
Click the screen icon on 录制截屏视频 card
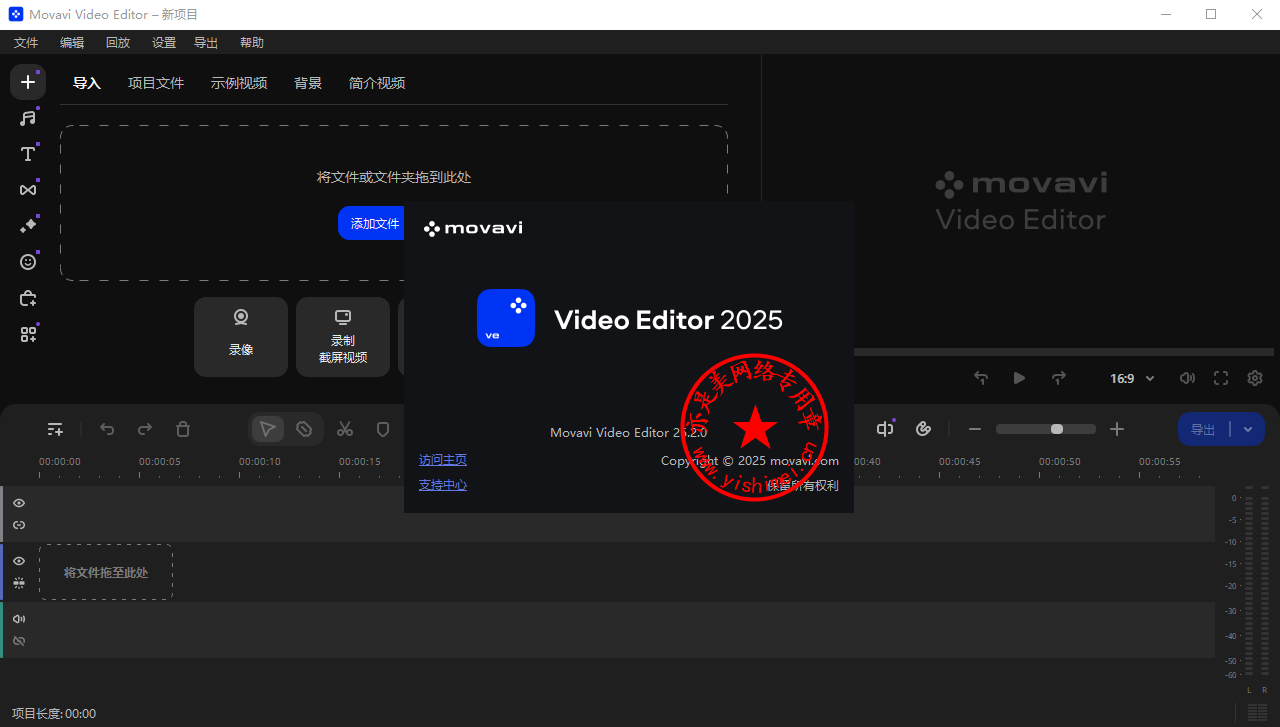(x=343, y=318)
